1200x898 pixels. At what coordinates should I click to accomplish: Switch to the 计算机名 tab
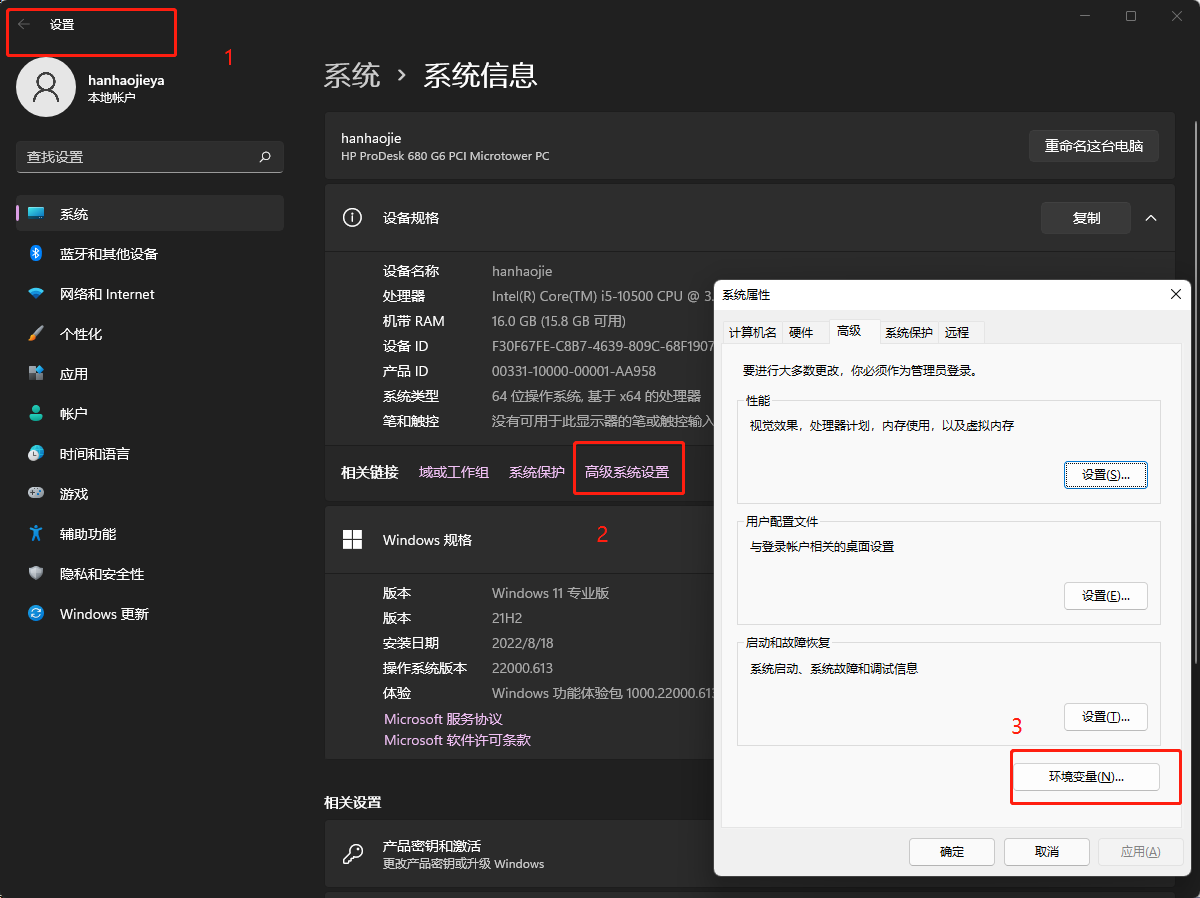pos(753,333)
